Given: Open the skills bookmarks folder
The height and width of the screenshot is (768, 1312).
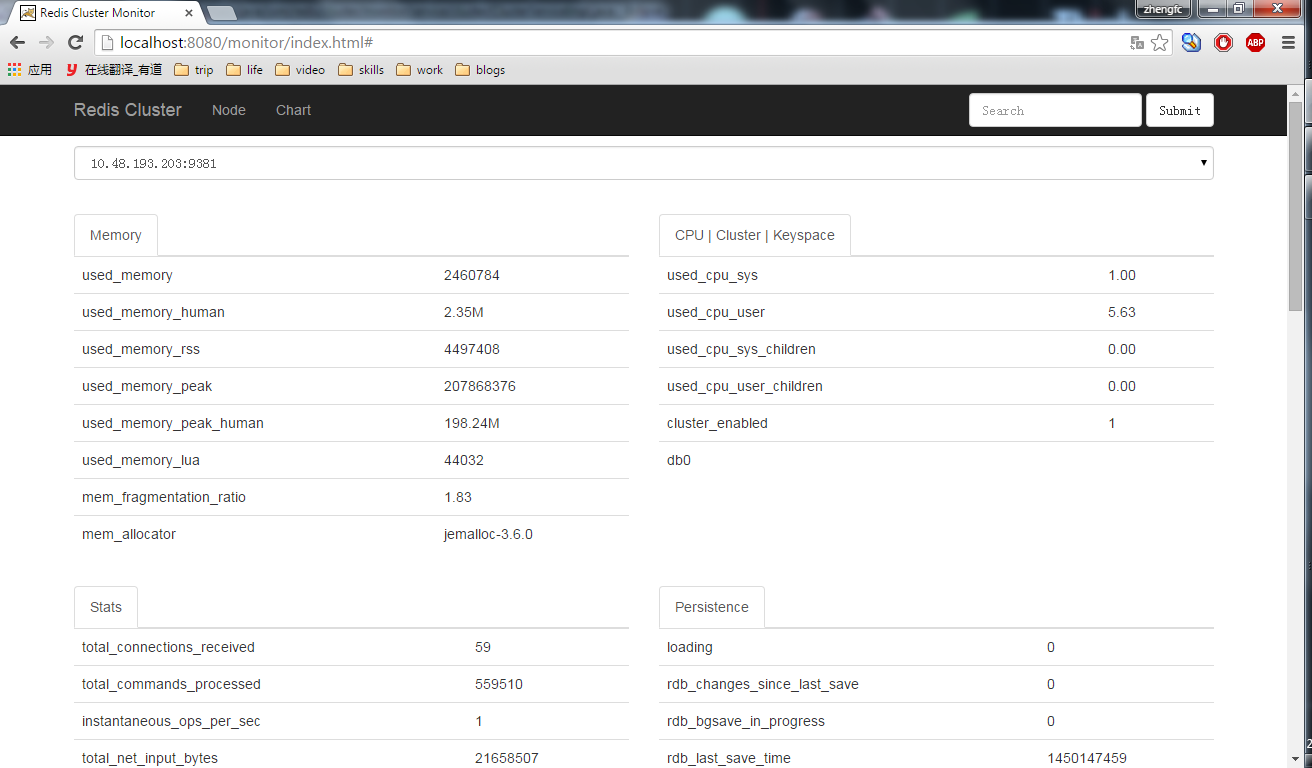Looking at the screenshot, I should coord(361,70).
